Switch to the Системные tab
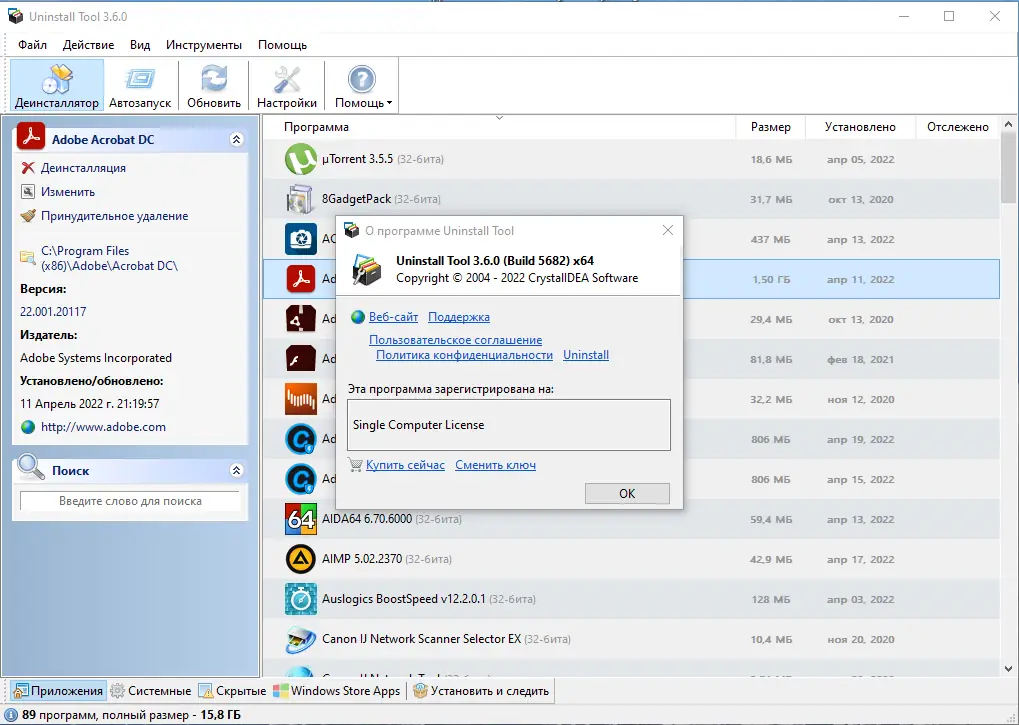1019x725 pixels. (x=151, y=691)
